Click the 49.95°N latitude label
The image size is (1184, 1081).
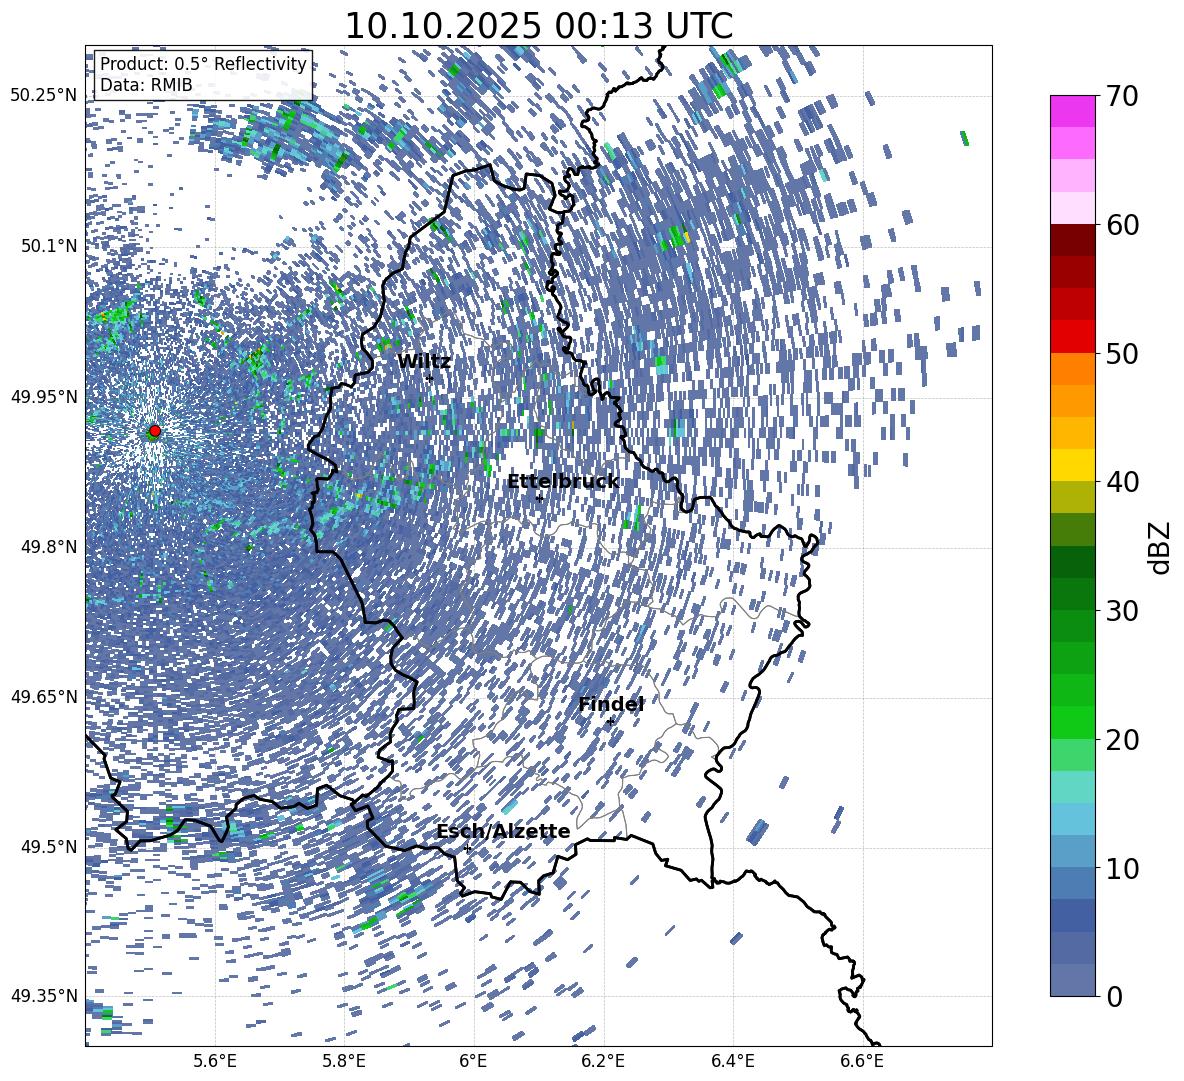point(44,396)
